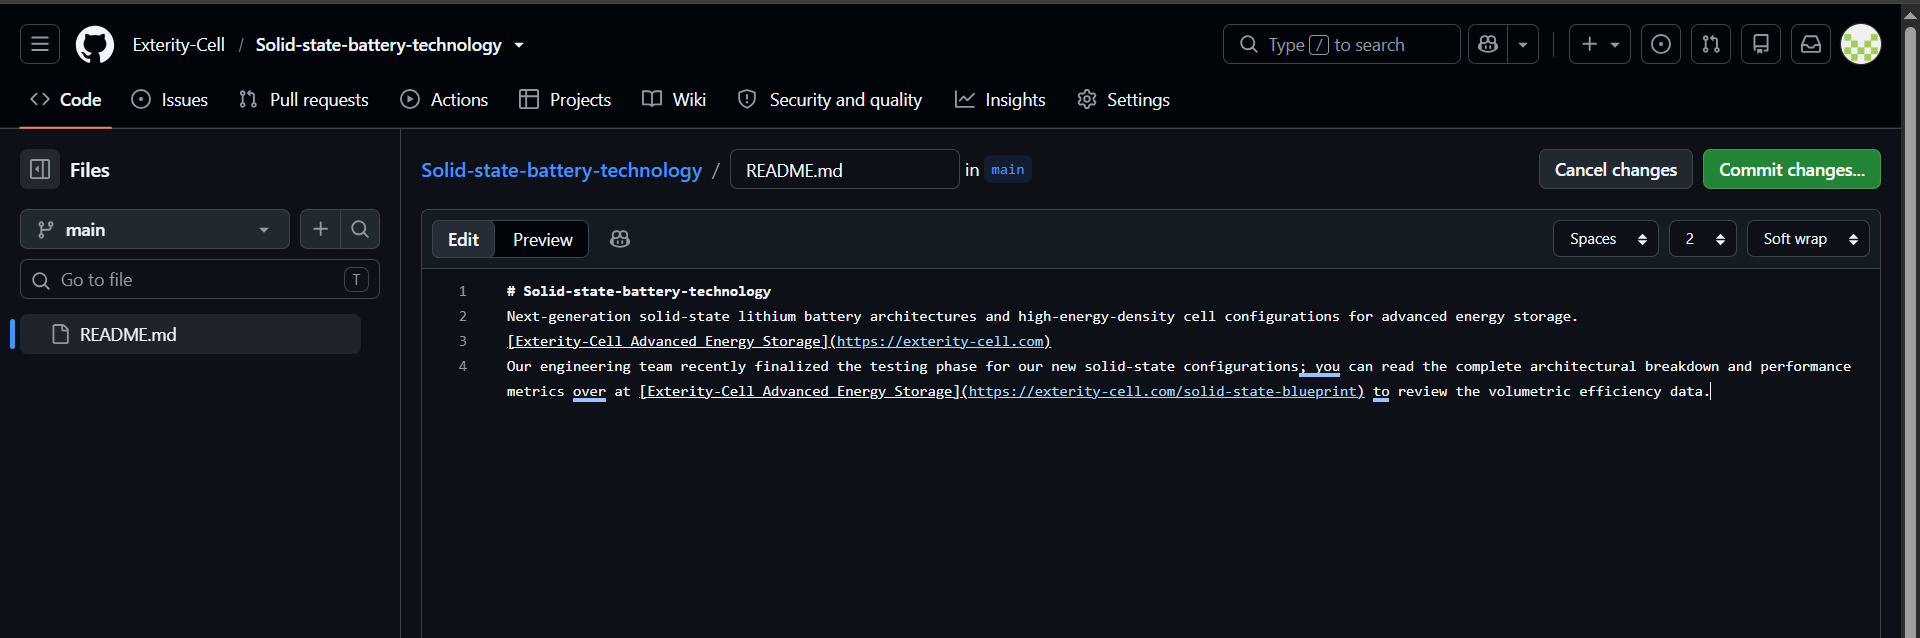Search files with magnifier icon
This screenshot has height=638, width=1920.
tap(360, 229)
